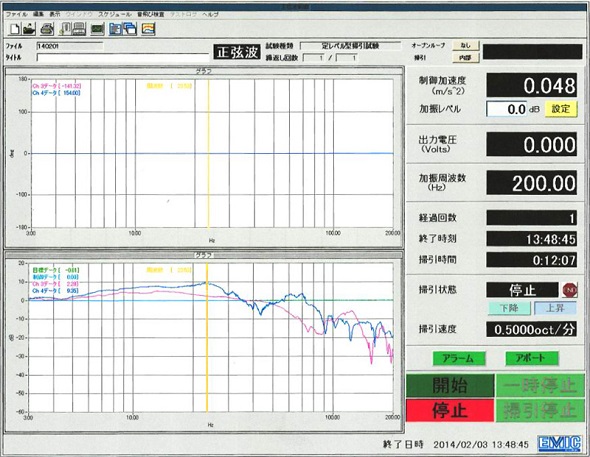Screen dimensions: 590x457
Task: Click the Print toolbar icon
Action: coord(47,29)
